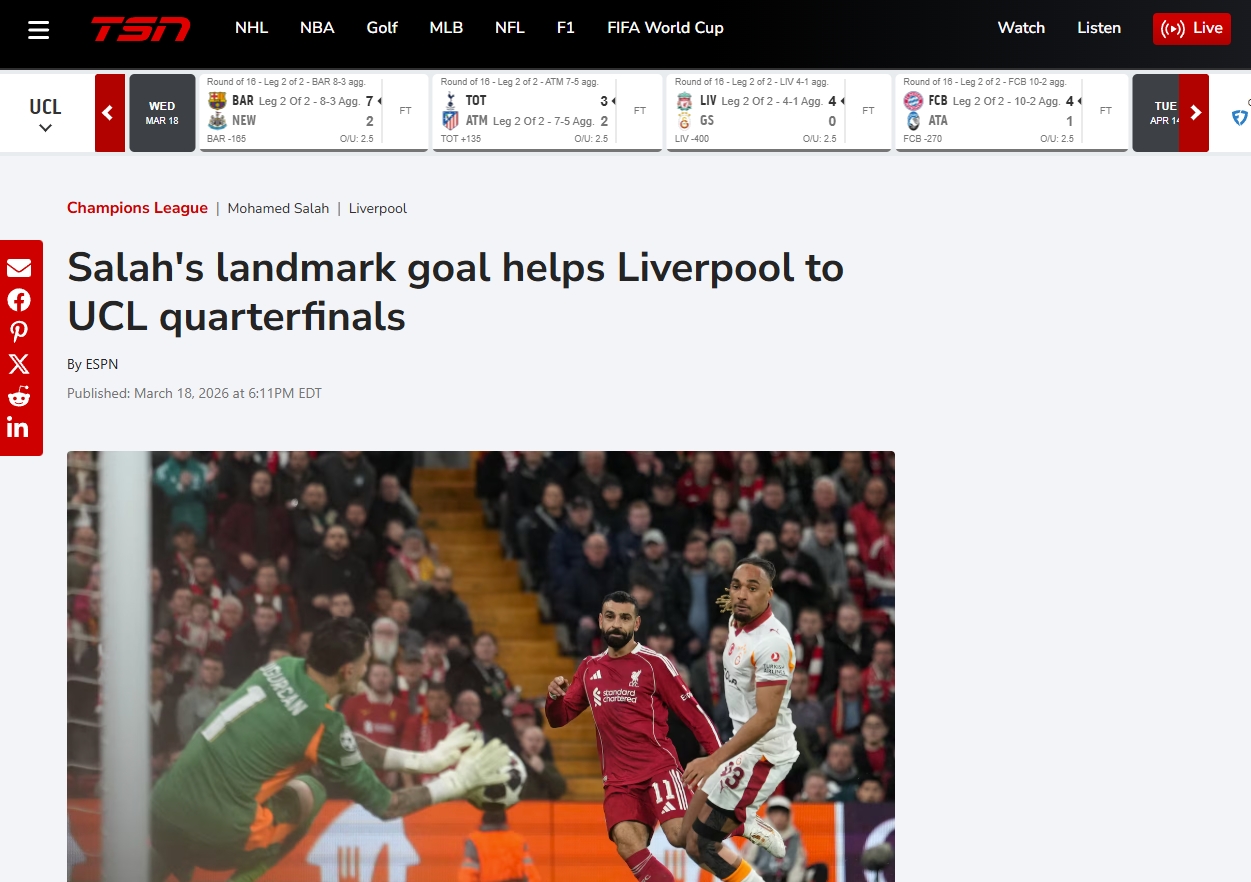Screen dimensions: 1251x882
Task: Share article via email icon
Action: pyautogui.click(x=19, y=268)
